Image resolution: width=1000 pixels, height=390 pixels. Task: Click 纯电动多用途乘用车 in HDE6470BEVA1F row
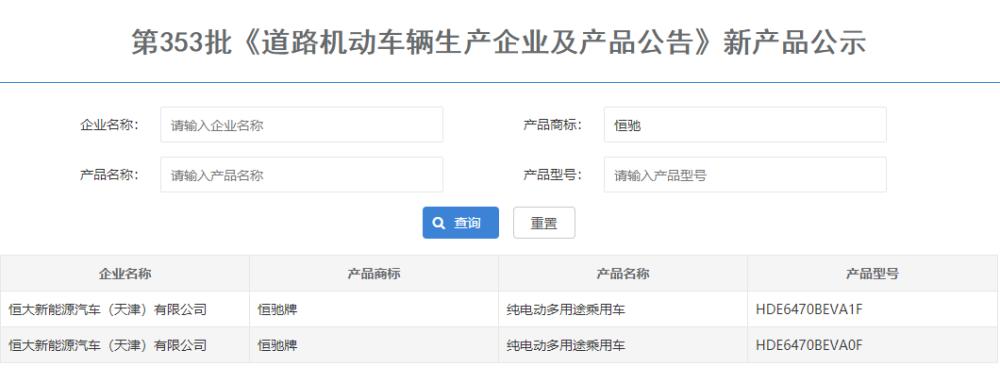coord(566,310)
